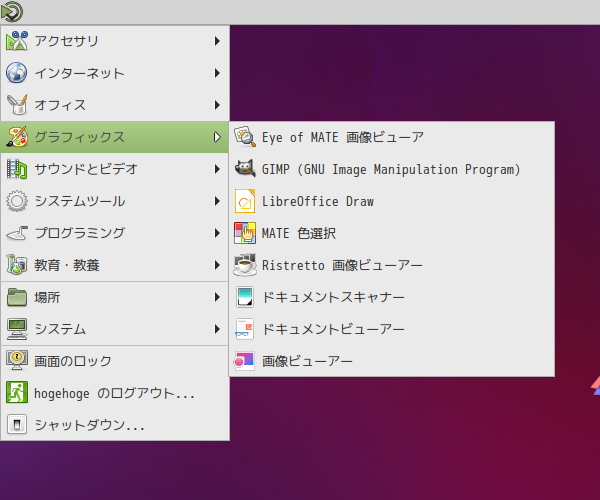The image size is (600, 500).
Task: Expand the オフィス submenu arrow
Action: click(x=217, y=105)
